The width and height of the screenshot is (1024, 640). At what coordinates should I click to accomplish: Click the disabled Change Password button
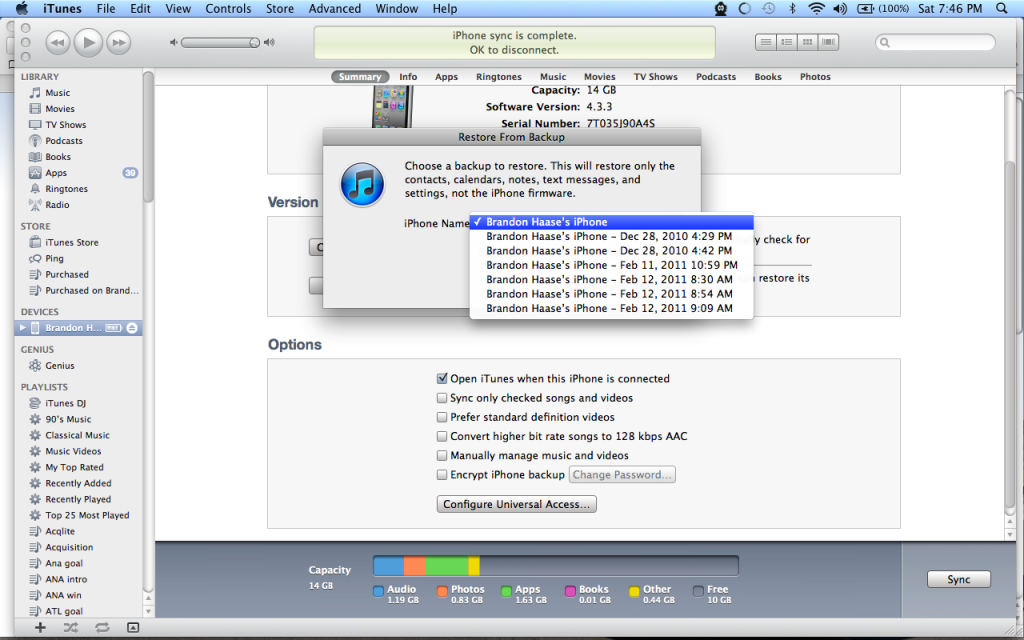point(622,475)
